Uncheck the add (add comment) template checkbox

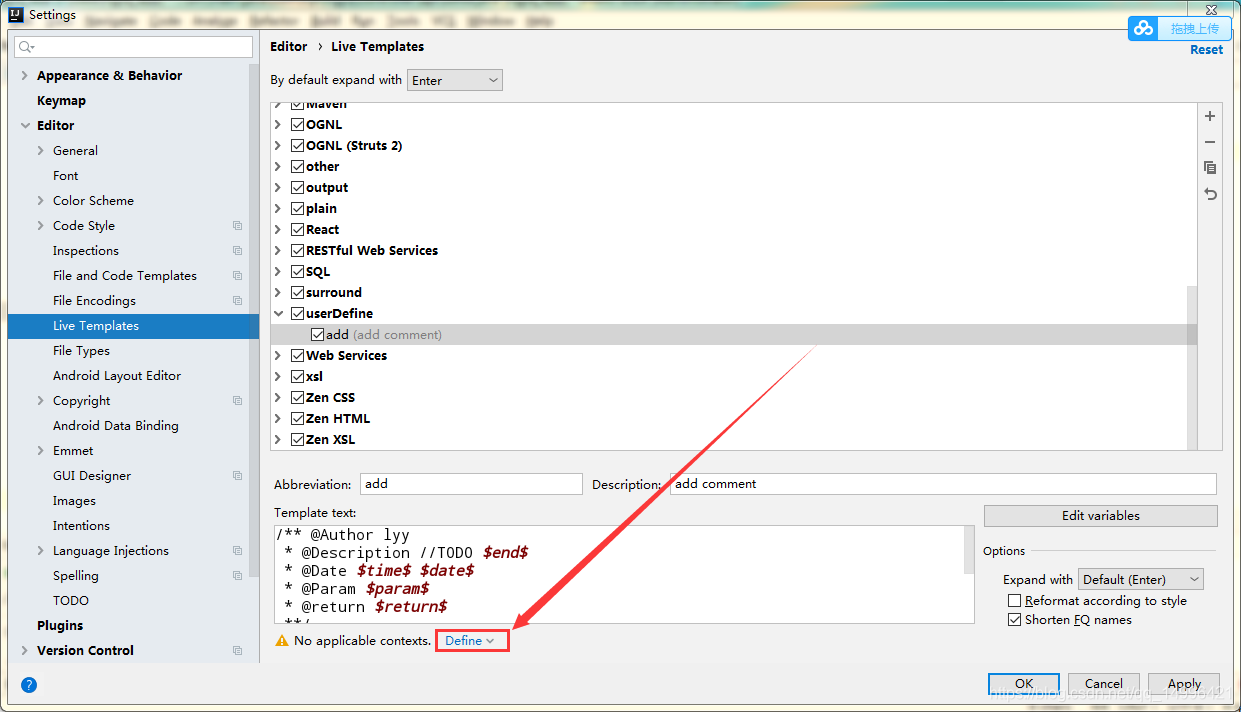[x=317, y=335]
